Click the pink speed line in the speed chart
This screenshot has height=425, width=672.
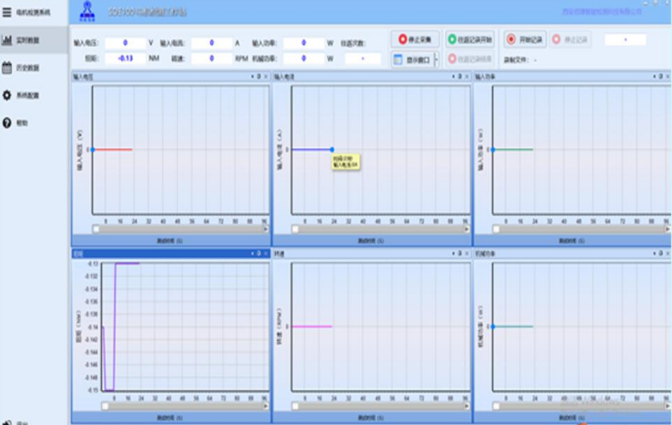312,326
